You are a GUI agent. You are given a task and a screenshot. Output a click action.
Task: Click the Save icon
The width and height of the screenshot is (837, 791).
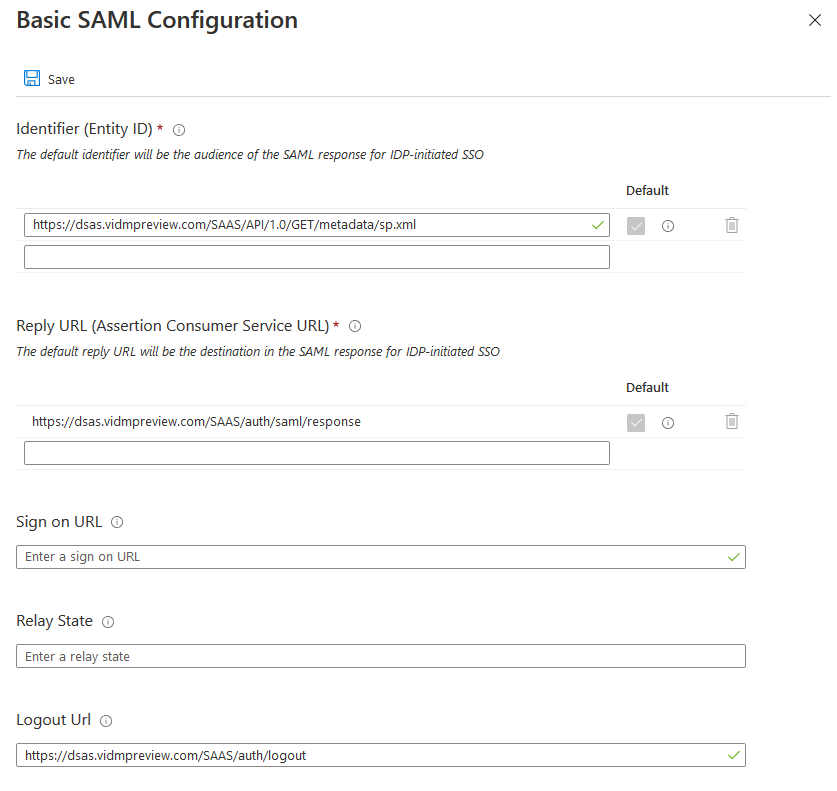pyautogui.click(x=31, y=77)
